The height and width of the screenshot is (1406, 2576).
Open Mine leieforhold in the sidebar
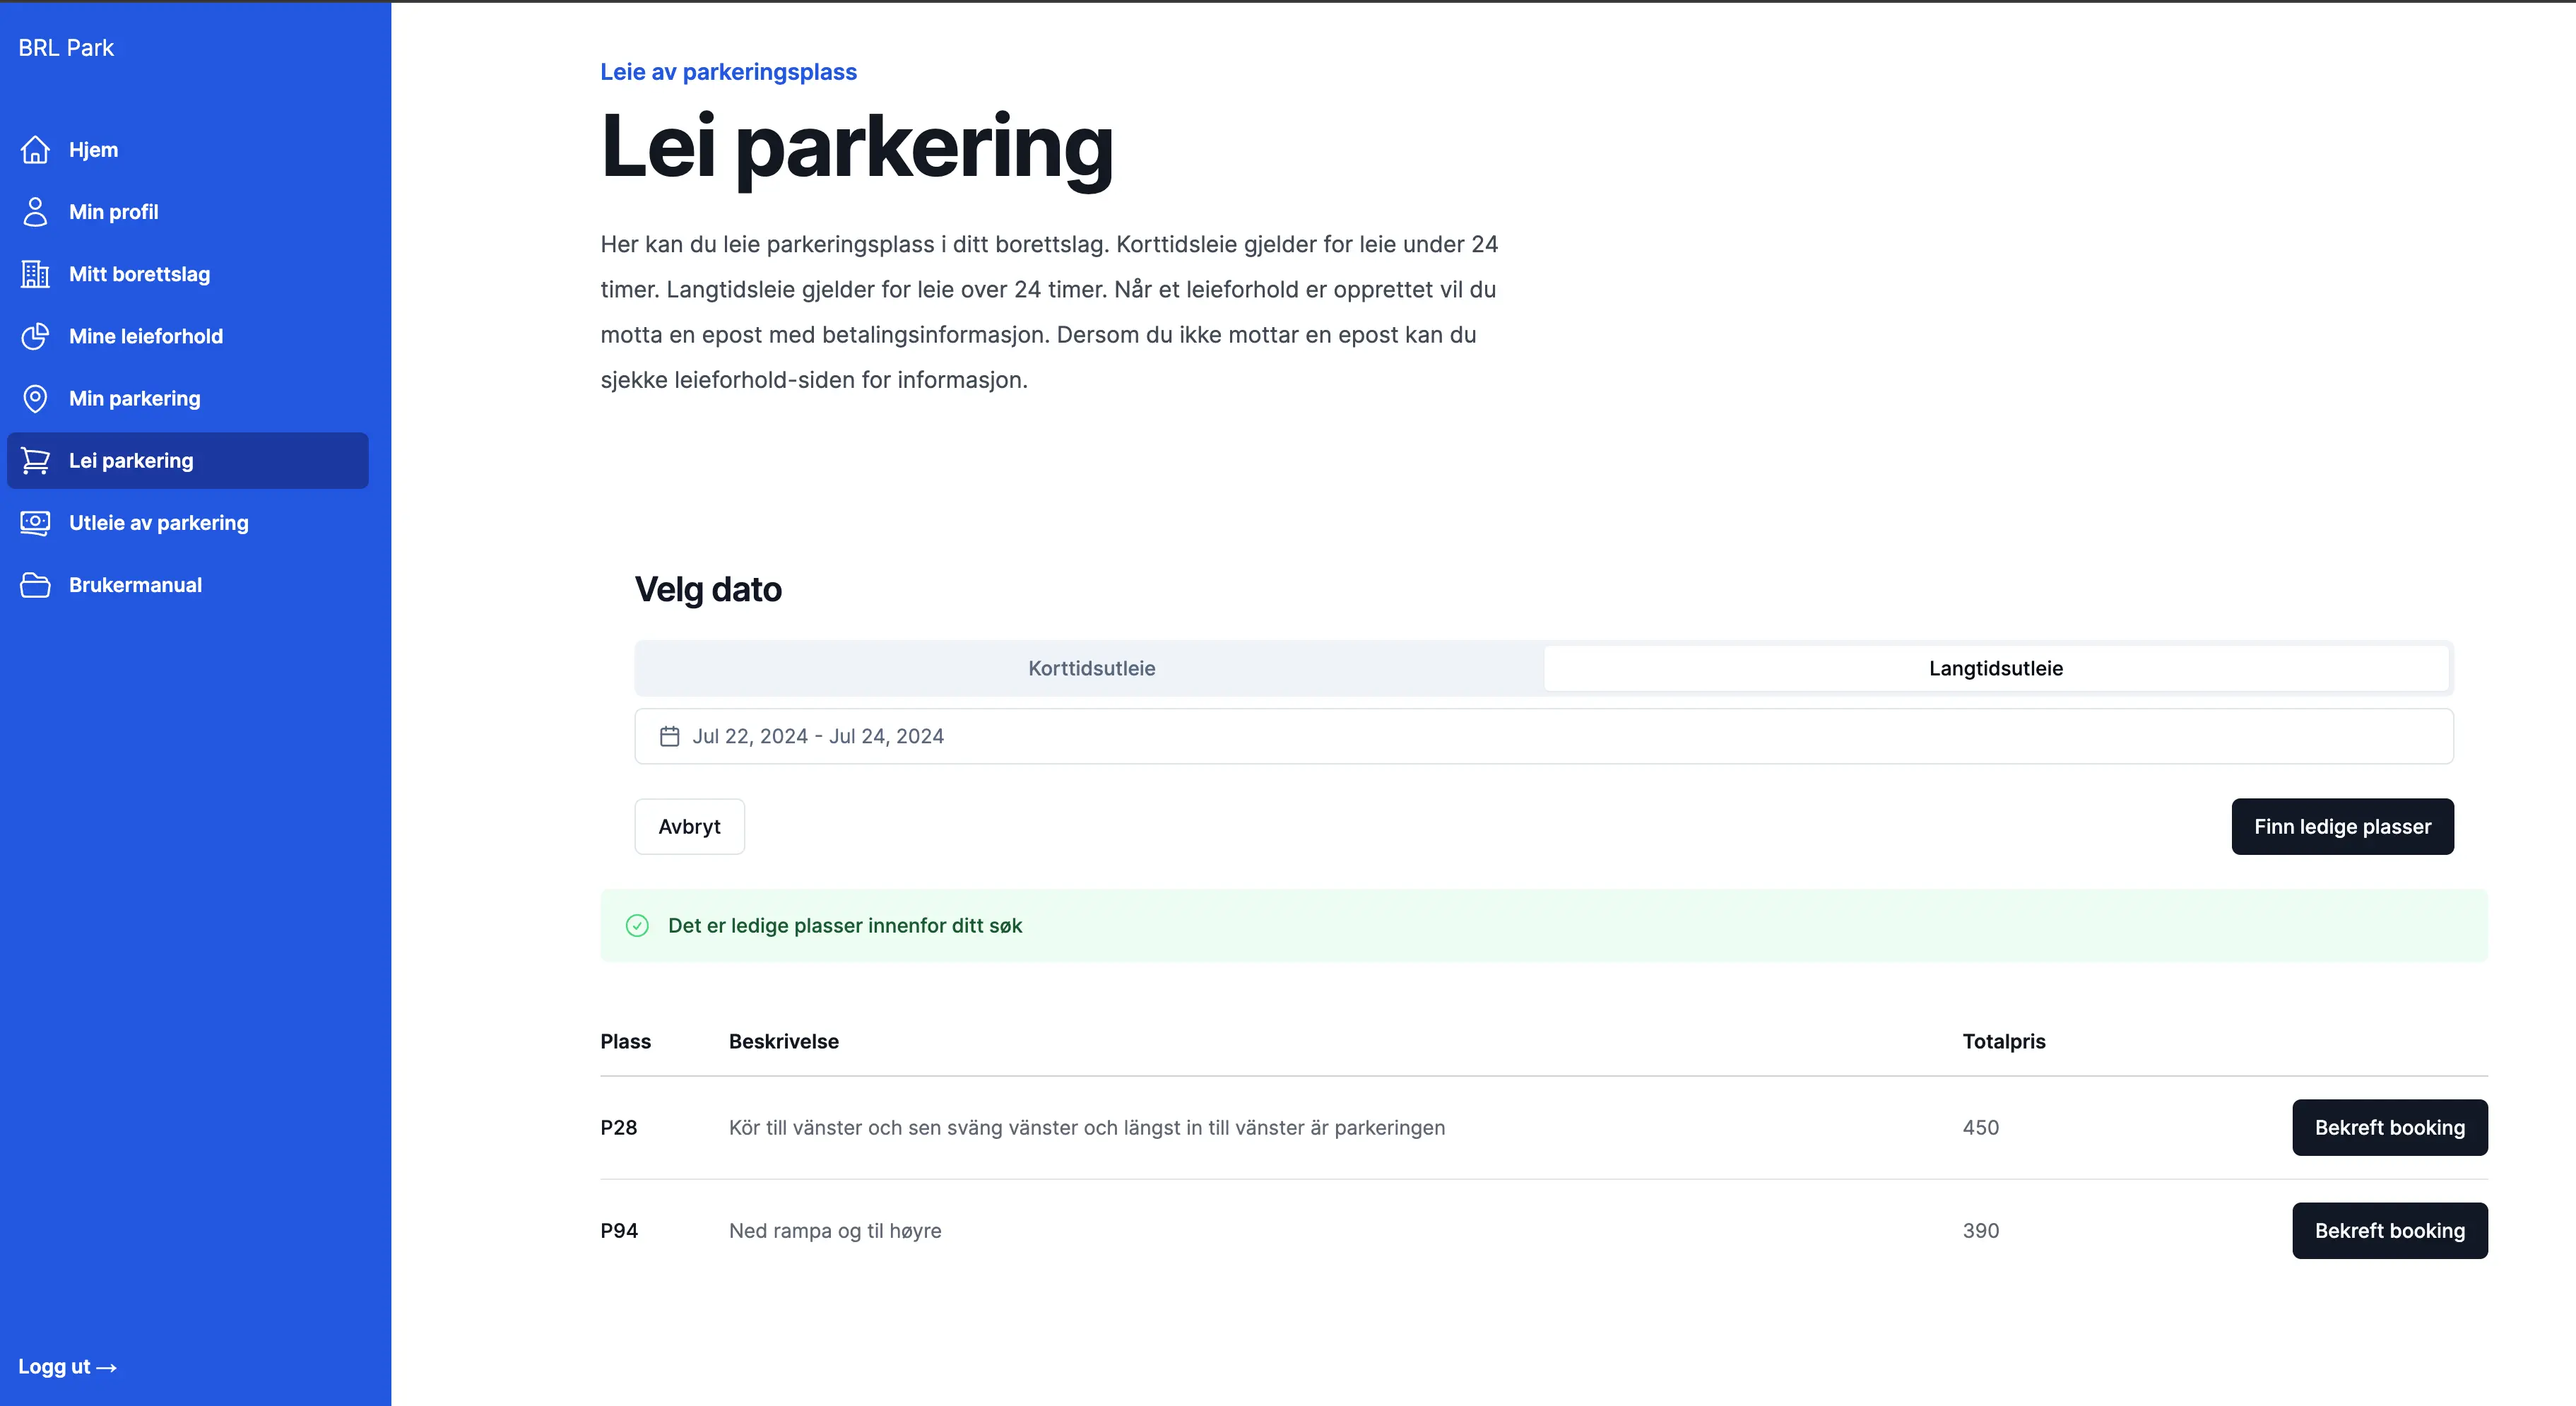[x=146, y=336]
